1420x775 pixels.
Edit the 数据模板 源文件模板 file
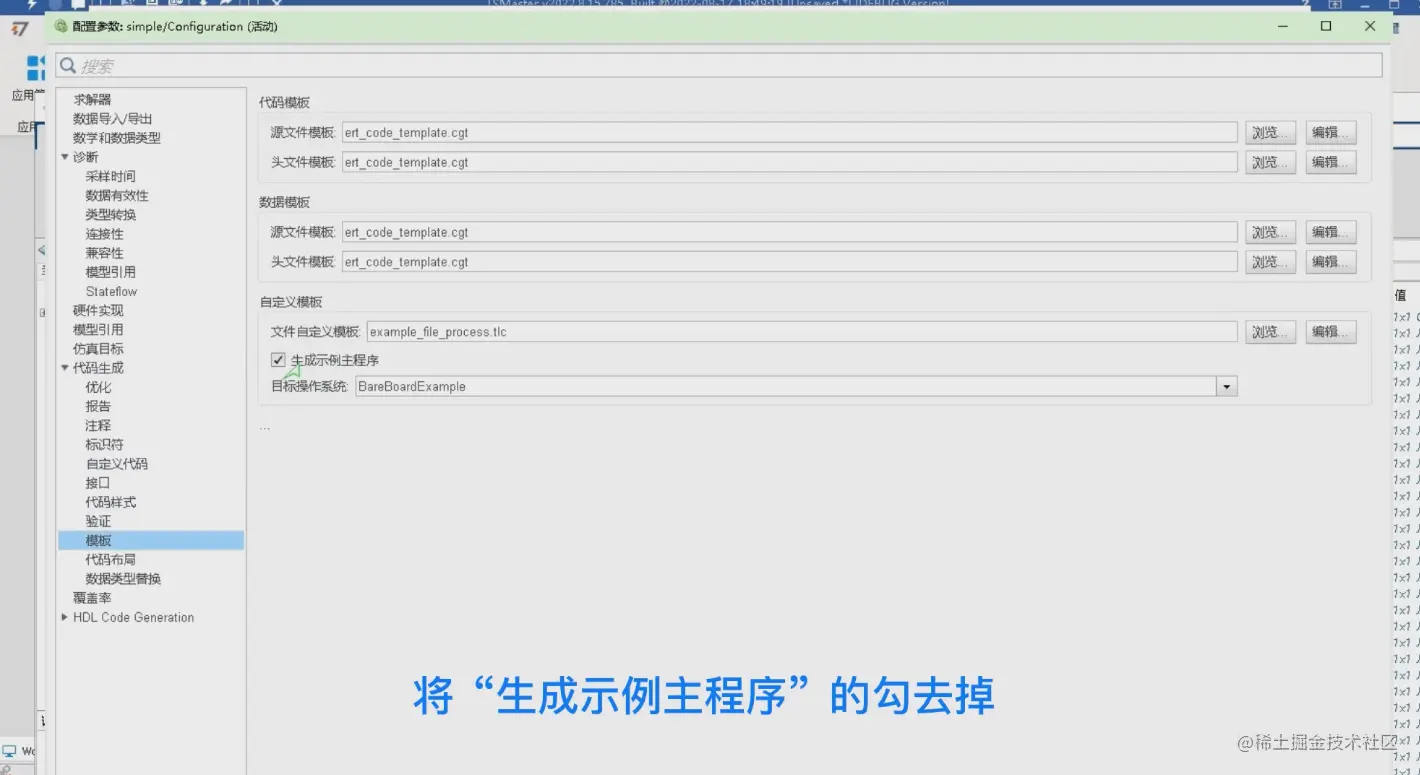[x=1331, y=232]
